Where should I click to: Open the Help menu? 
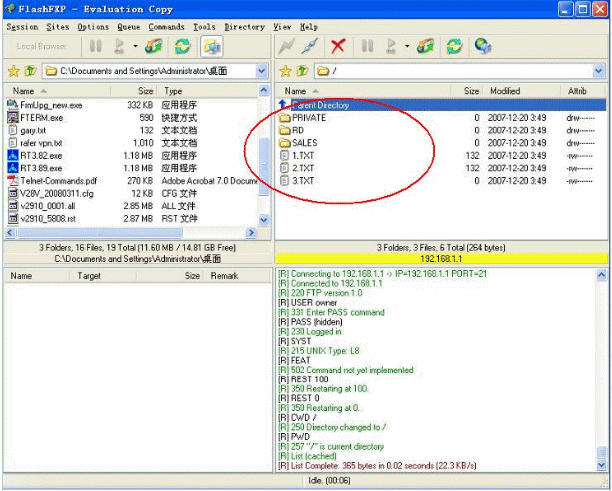[308, 27]
